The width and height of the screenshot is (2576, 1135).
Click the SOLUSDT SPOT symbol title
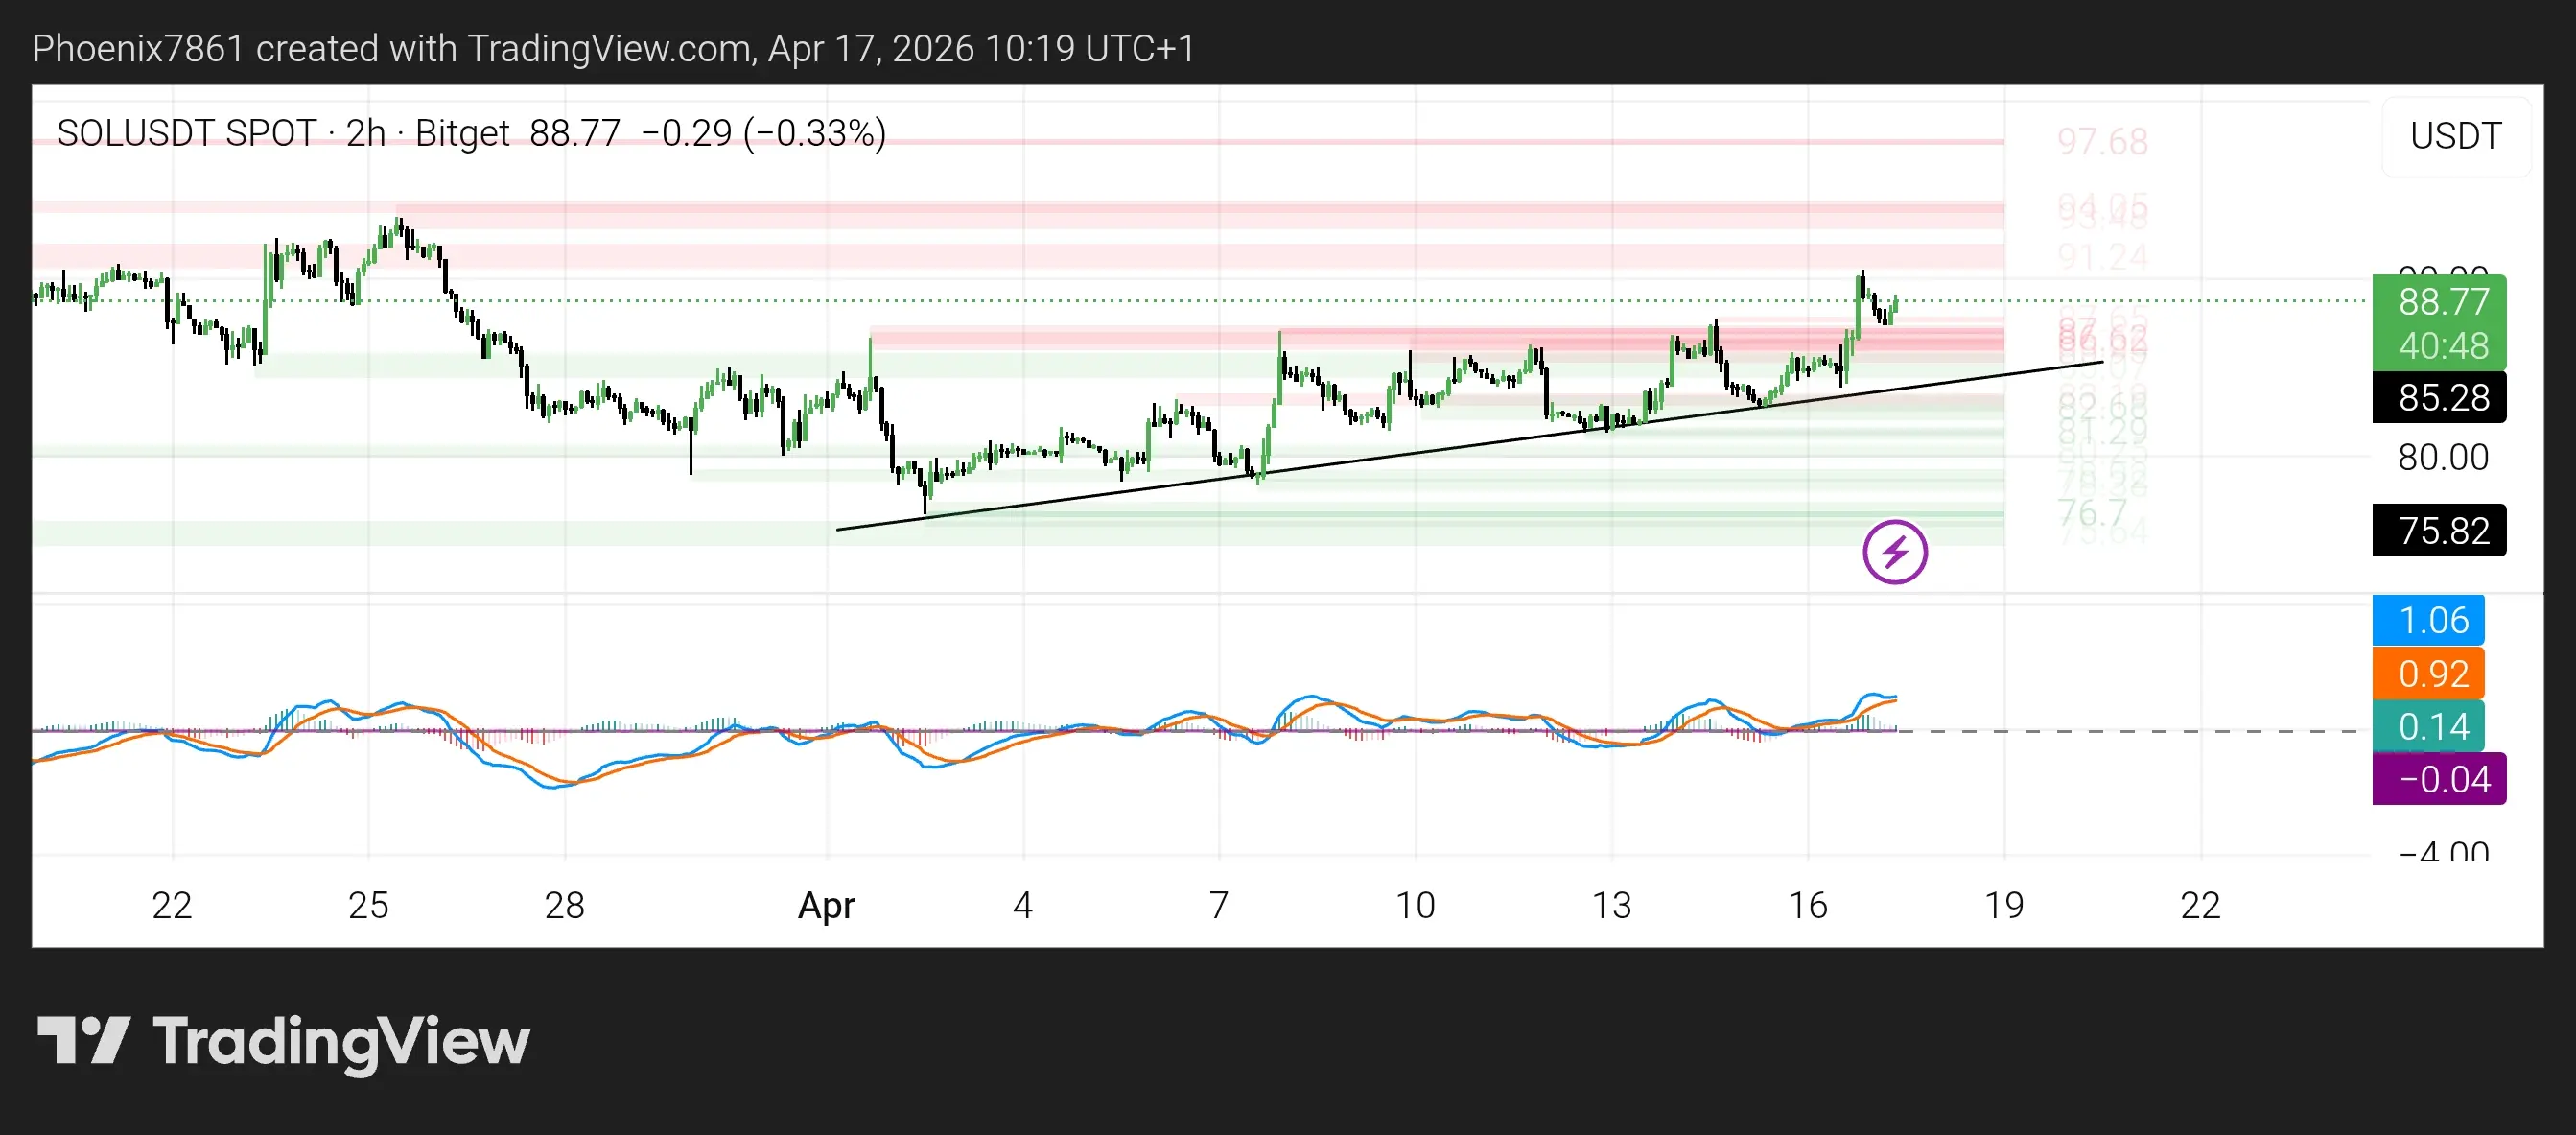[x=186, y=133]
